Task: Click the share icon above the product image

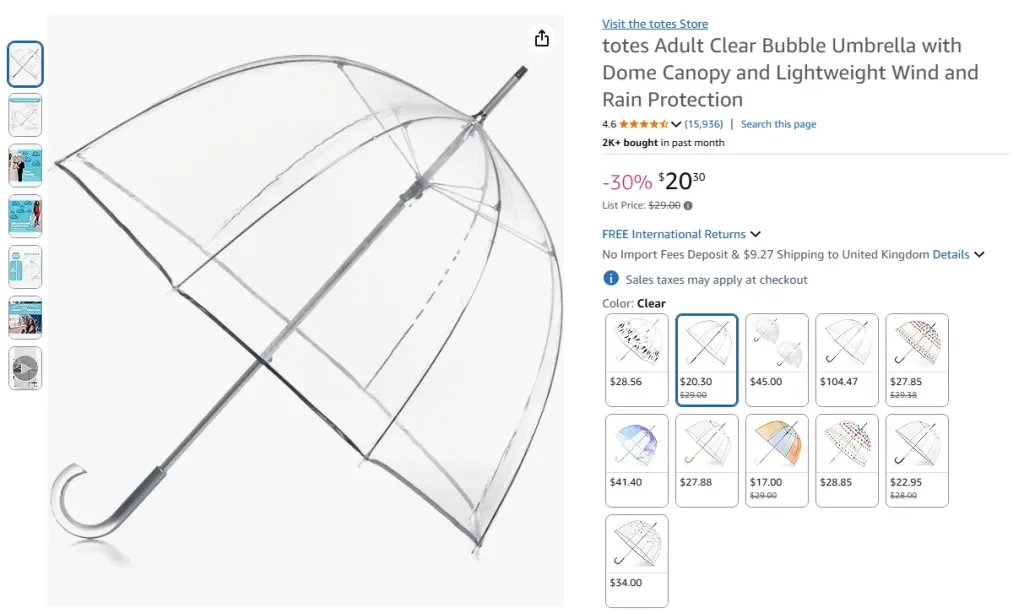Action: [x=541, y=37]
